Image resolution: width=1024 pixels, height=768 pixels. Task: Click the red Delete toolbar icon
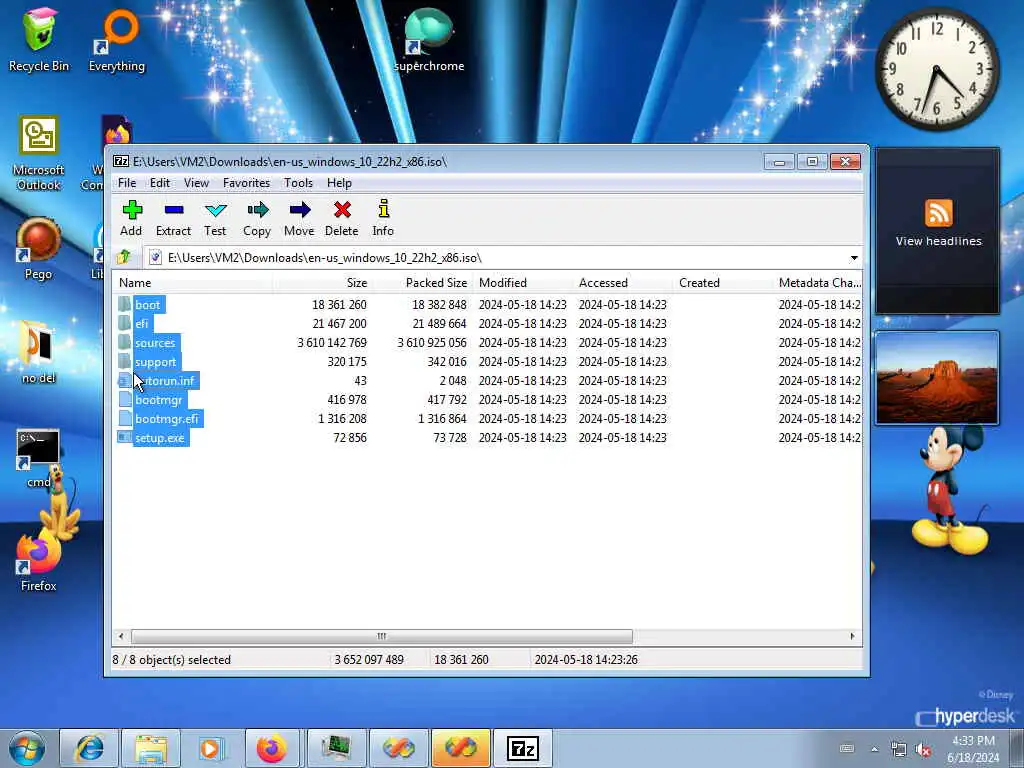click(342, 210)
